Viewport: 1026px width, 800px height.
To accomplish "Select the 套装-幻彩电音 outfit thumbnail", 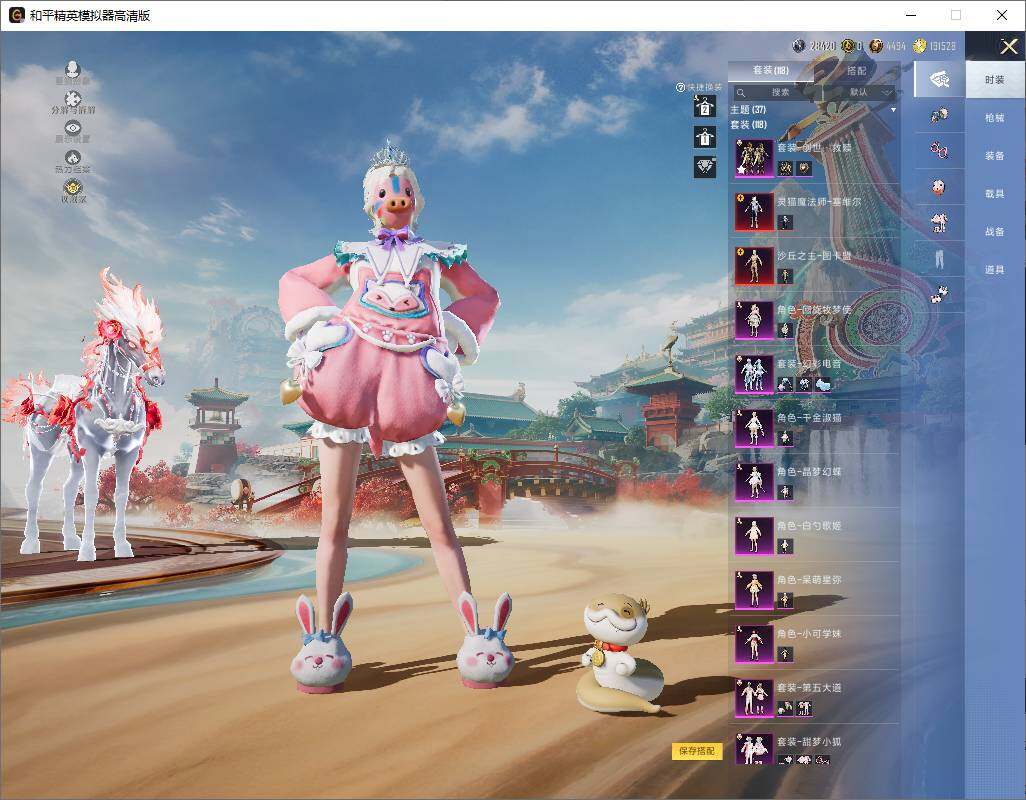I will 754,373.
